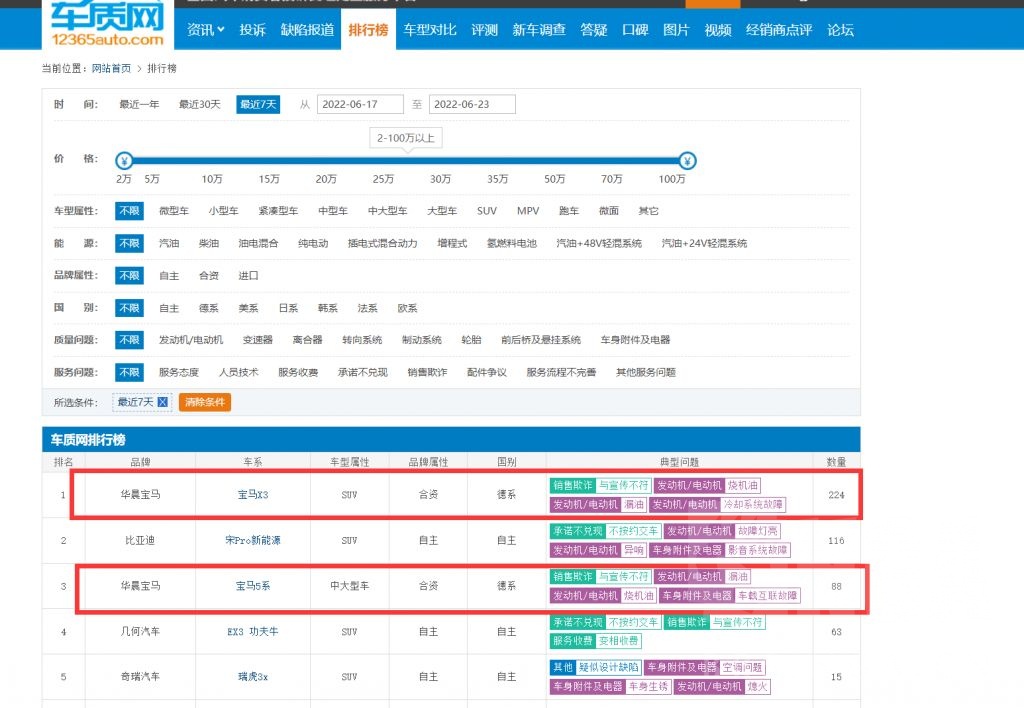This screenshot has height=708, width=1024.
Task: Open the 投诉 navigation tab
Action: click(253, 30)
